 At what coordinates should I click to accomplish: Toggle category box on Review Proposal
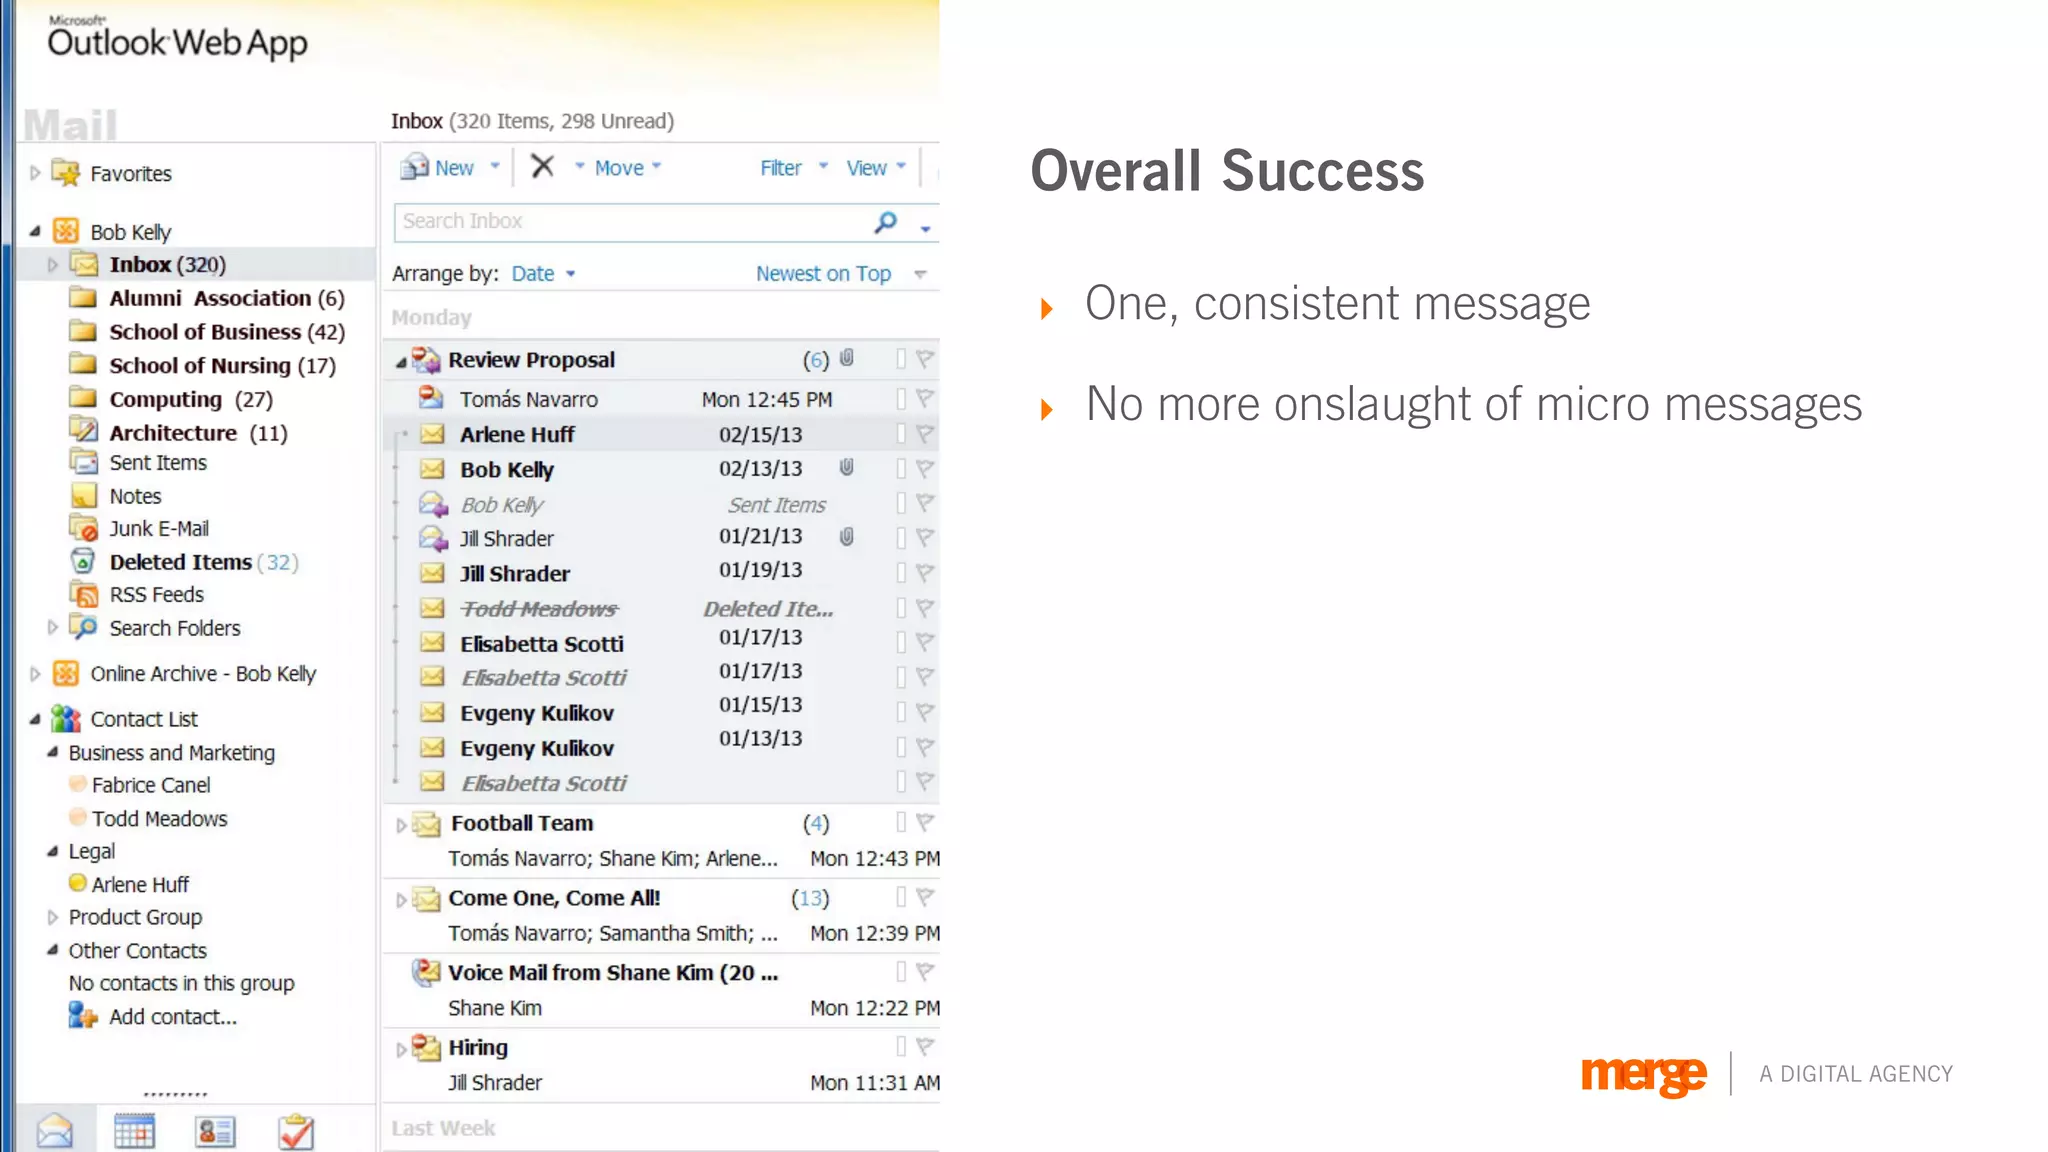(x=901, y=358)
